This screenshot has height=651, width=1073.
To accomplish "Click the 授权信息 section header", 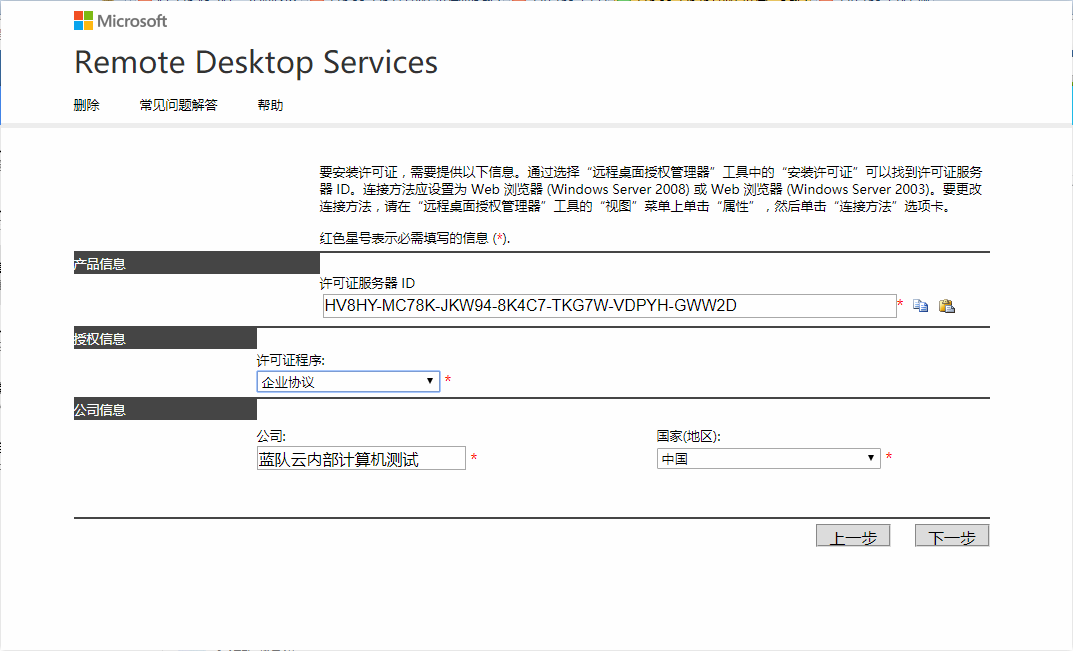I will (x=100, y=339).
